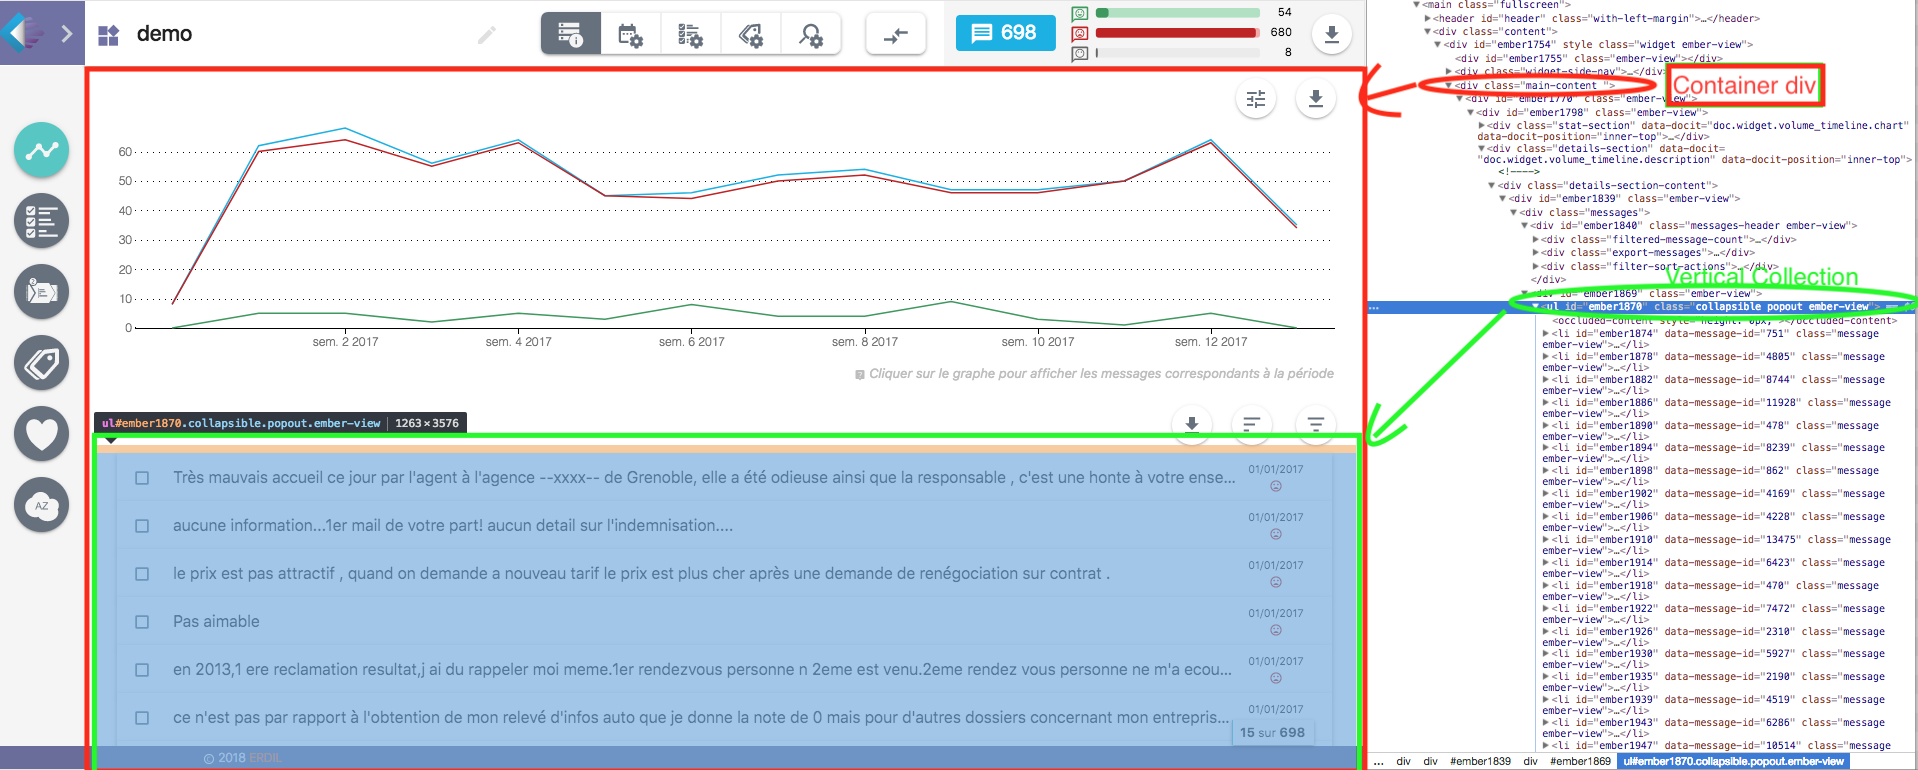Open chart tuning settings icon
The width and height of the screenshot is (1918, 770).
[x=1256, y=98]
